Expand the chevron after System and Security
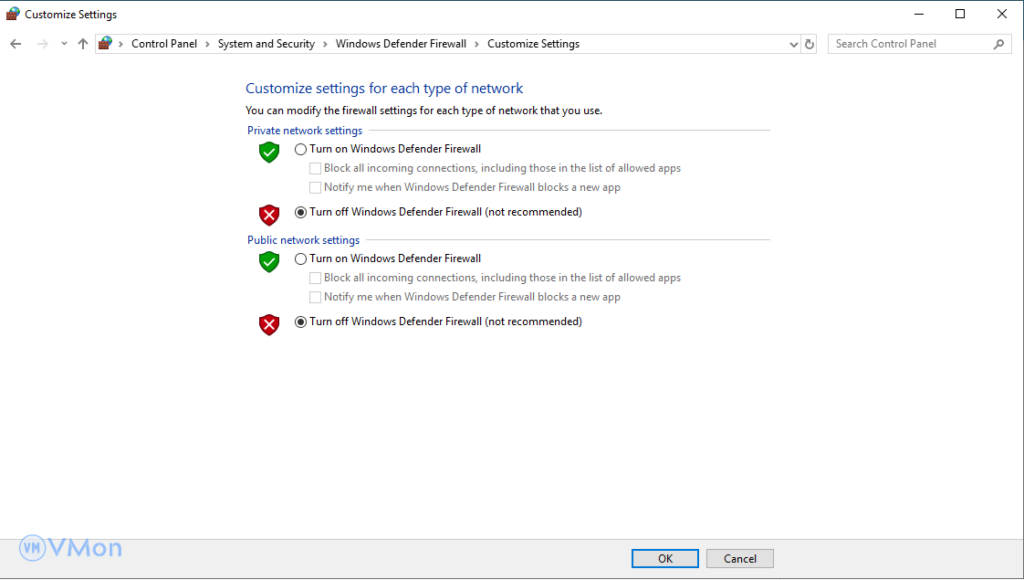This screenshot has width=1024, height=580. point(325,44)
